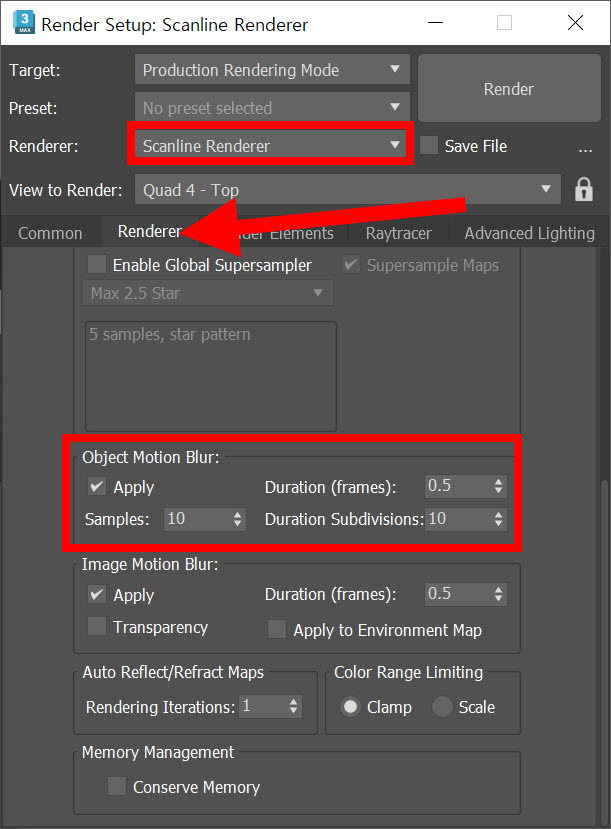This screenshot has width=611, height=829.
Task: Toggle the Supersample Maps checkbox
Action: tap(351, 264)
